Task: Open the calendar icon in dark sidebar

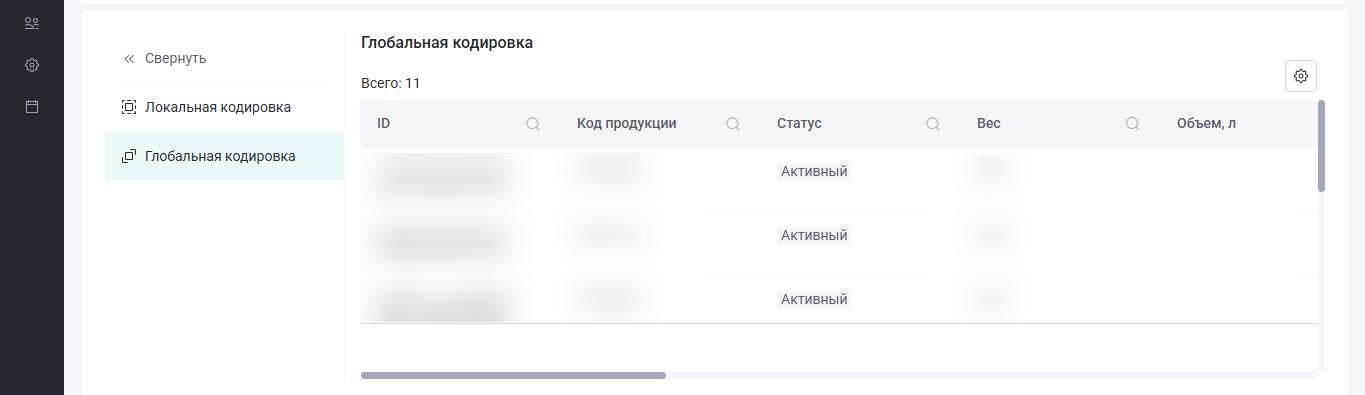Action: [x=32, y=106]
